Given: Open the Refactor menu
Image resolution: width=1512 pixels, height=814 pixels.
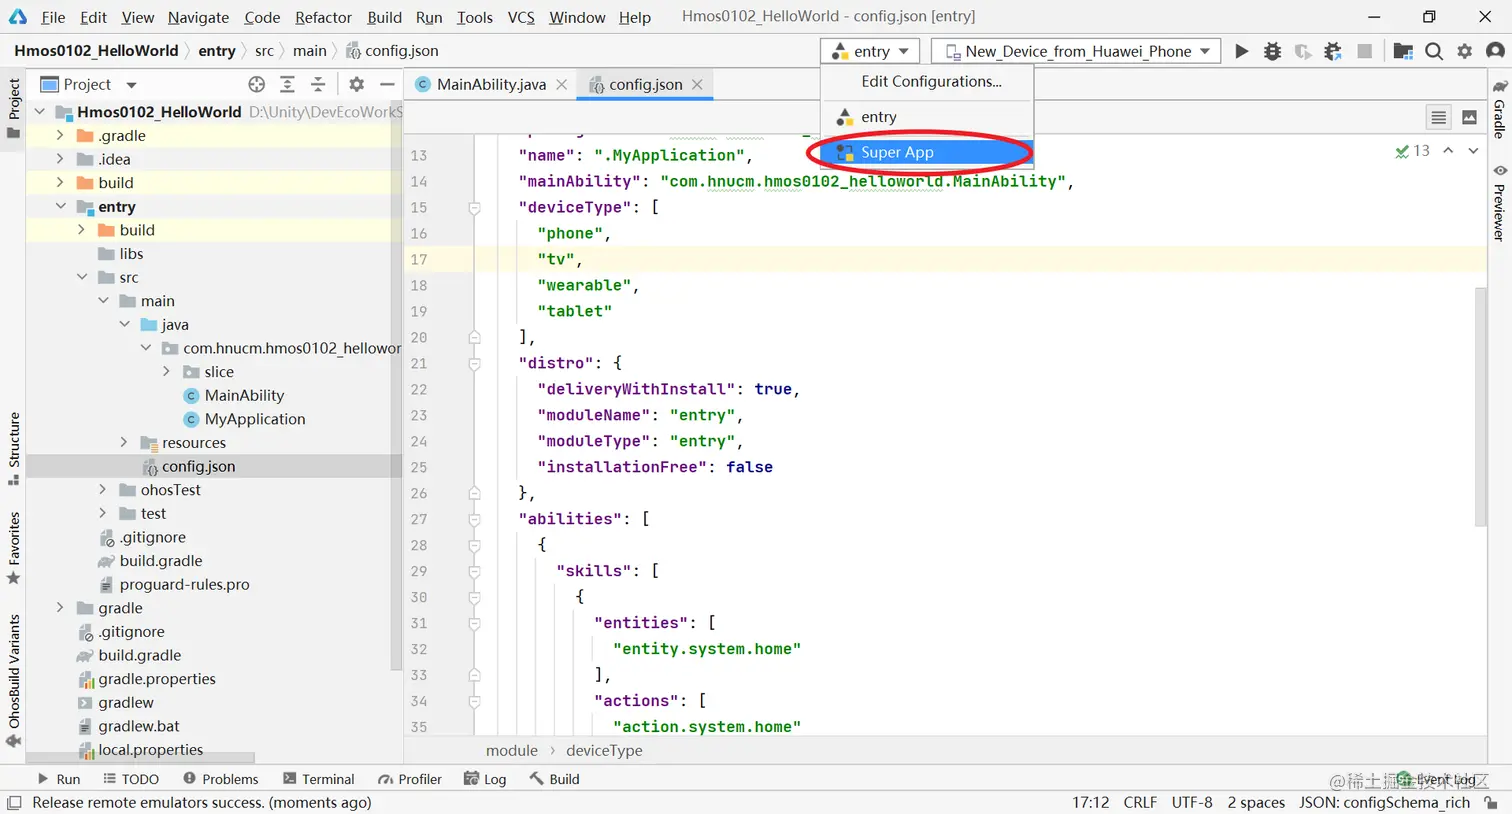Looking at the screenshot, I should tap(323, 17).
